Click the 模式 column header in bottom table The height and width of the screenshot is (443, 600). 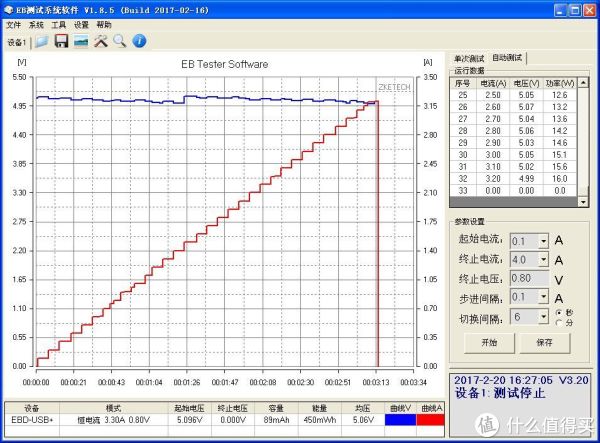[x=114, y=408]
